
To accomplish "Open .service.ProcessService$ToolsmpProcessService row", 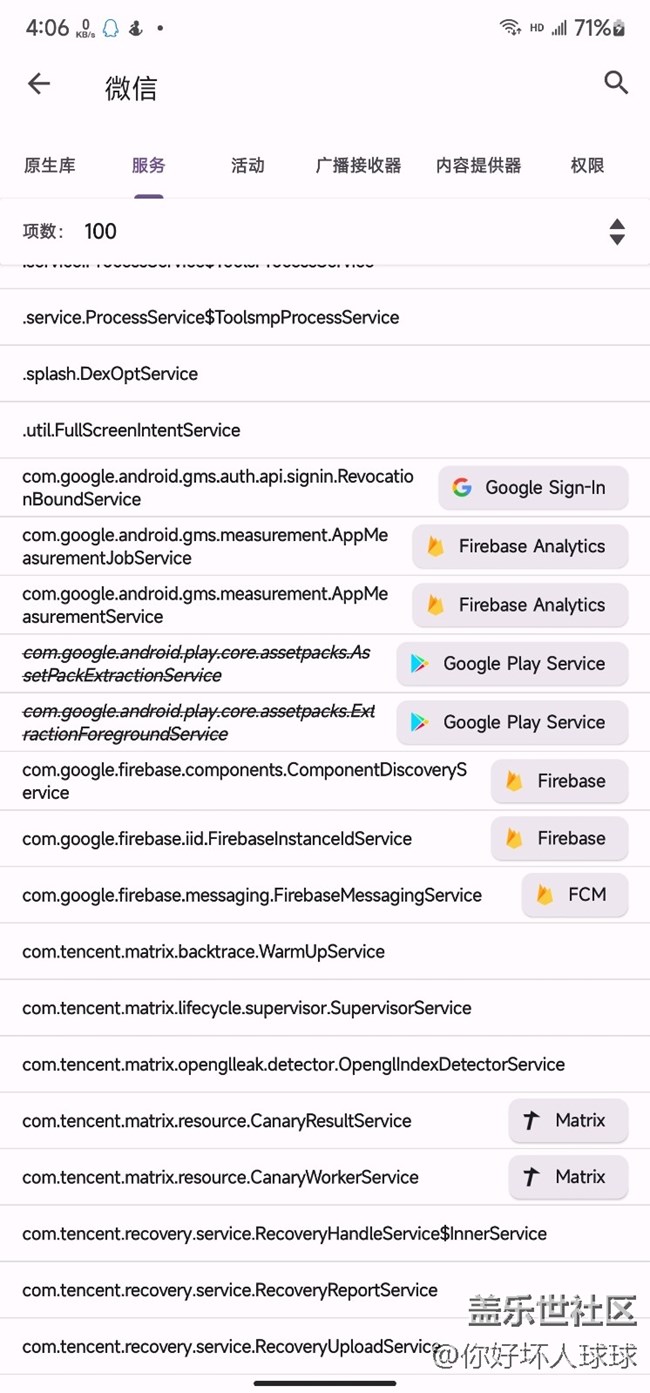I will point(325,318).
